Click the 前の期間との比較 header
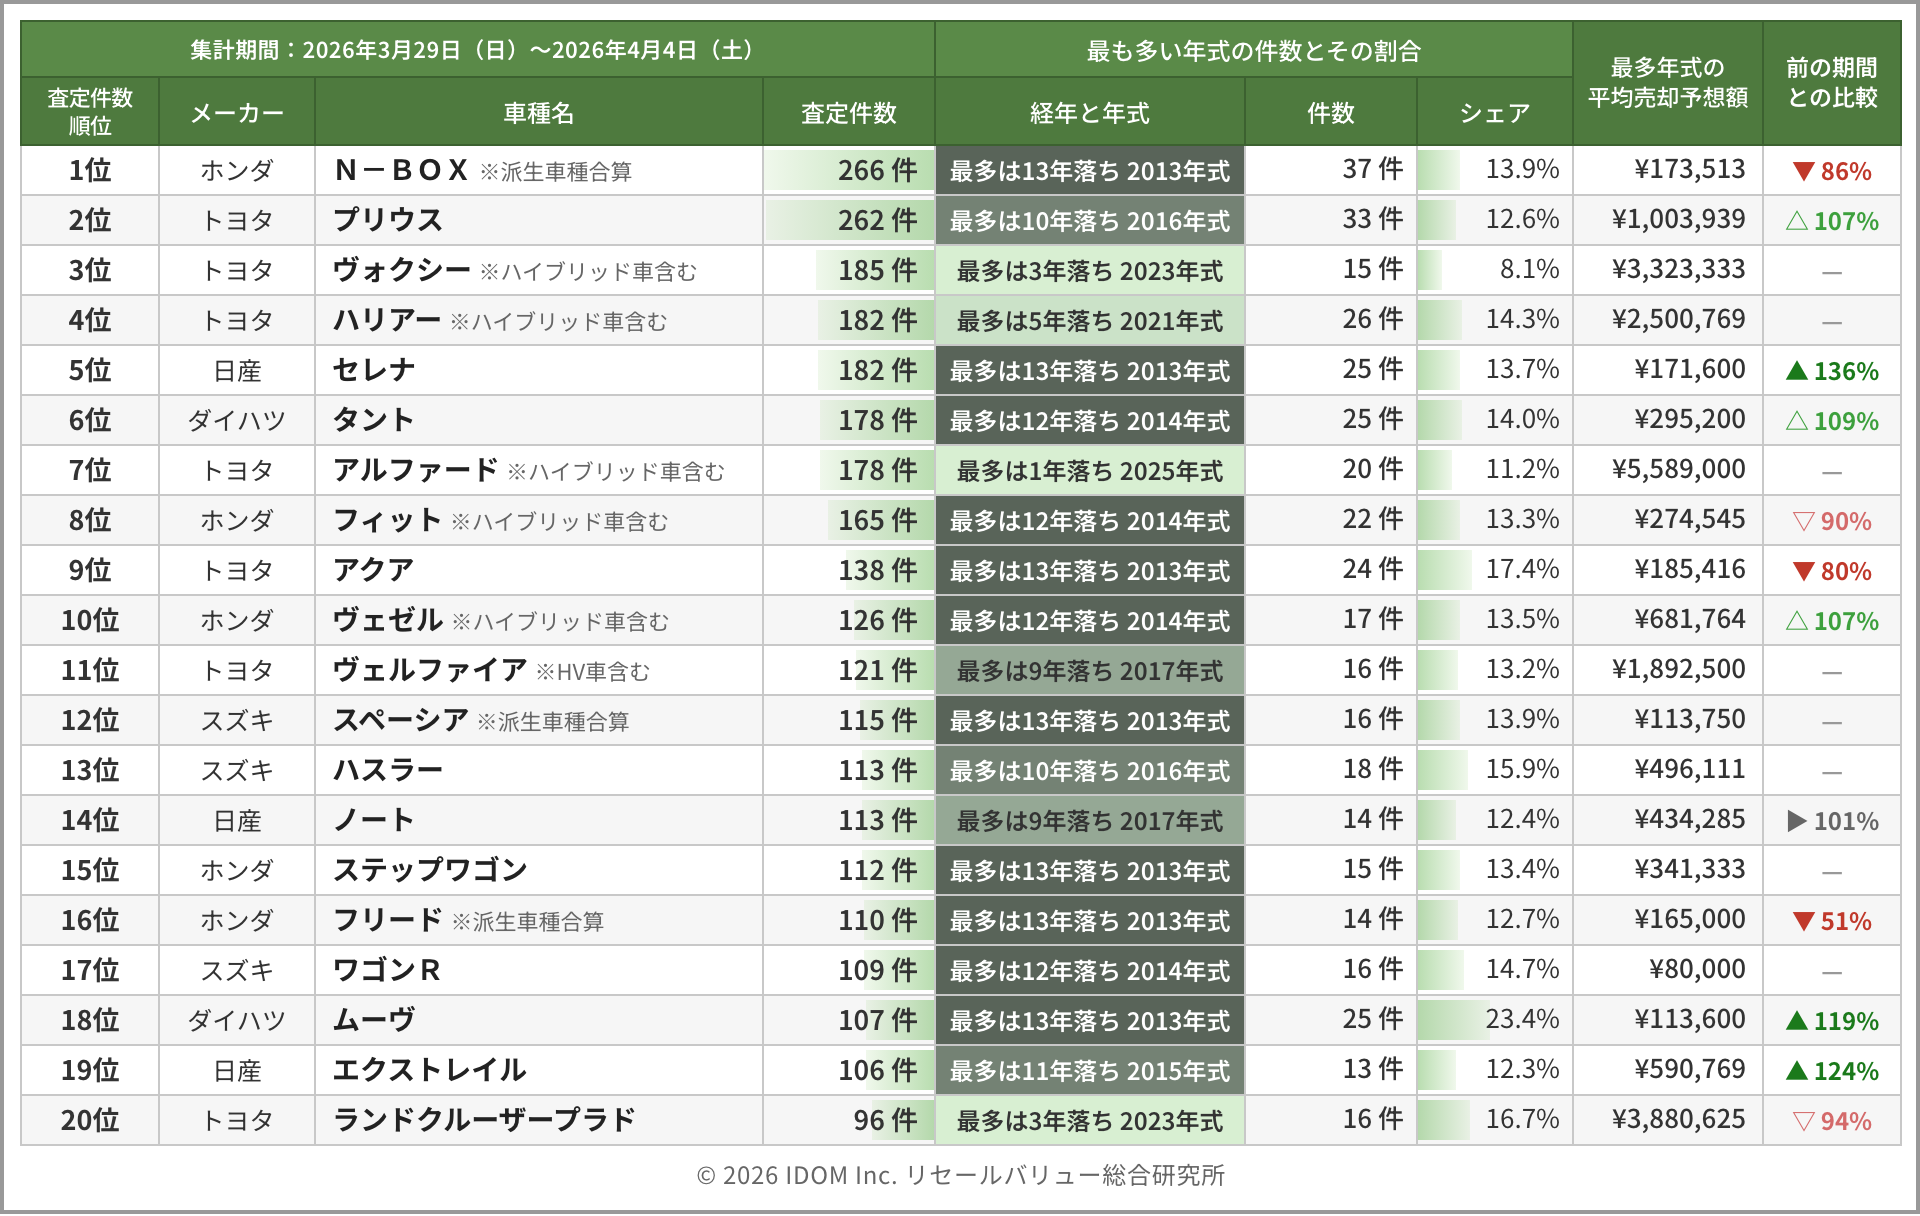Image resolution: width=1920 pixels, height=1216 pixels. point(1831,83)
